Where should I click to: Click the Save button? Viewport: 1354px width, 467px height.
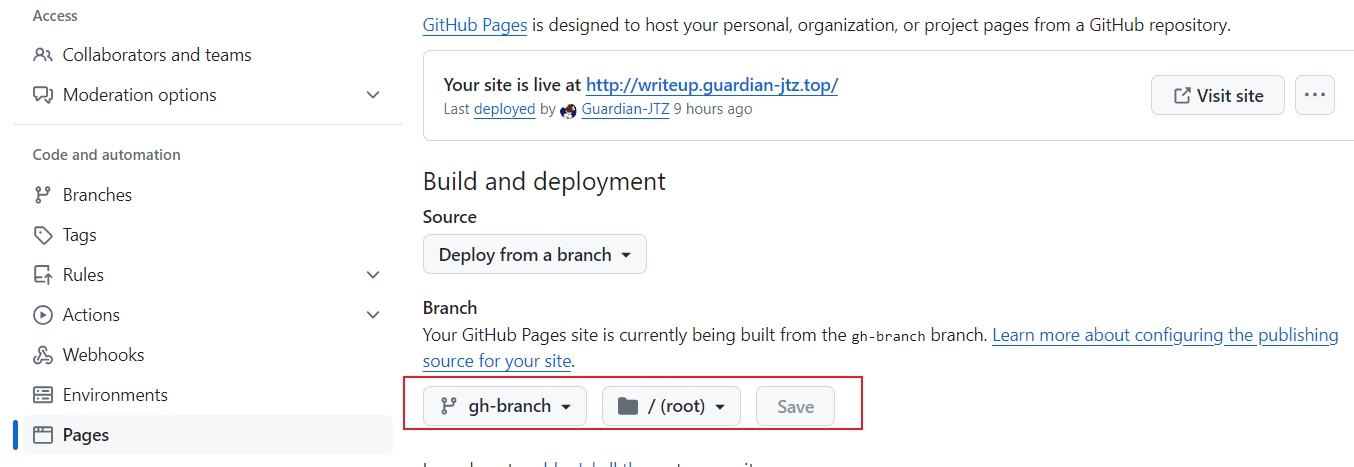(x=796, y=406)
